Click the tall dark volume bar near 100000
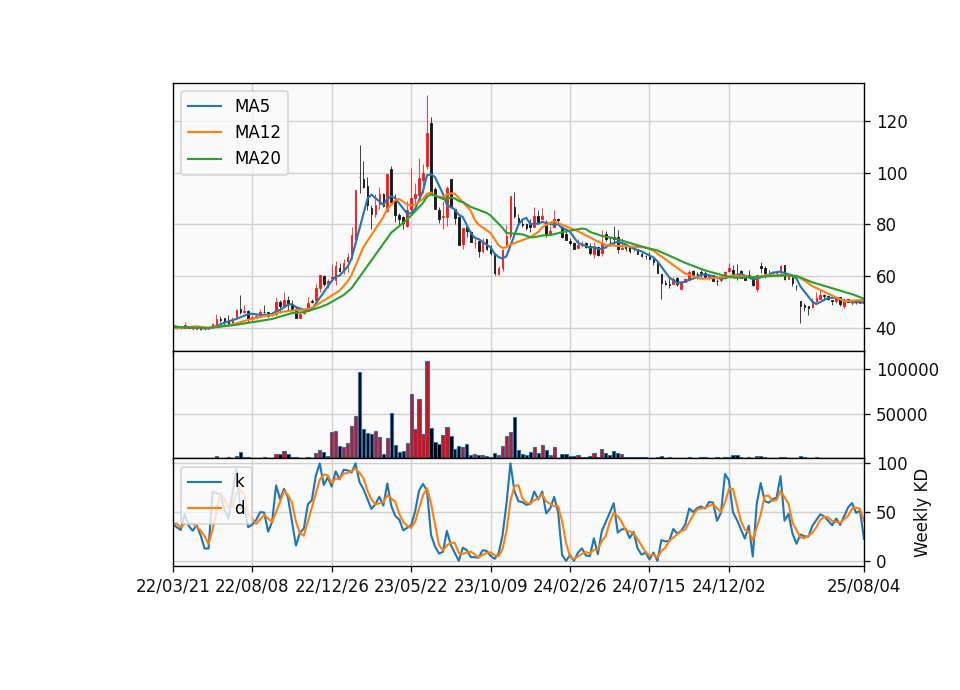Screen dimensions: 960x690 coord(360,415)
